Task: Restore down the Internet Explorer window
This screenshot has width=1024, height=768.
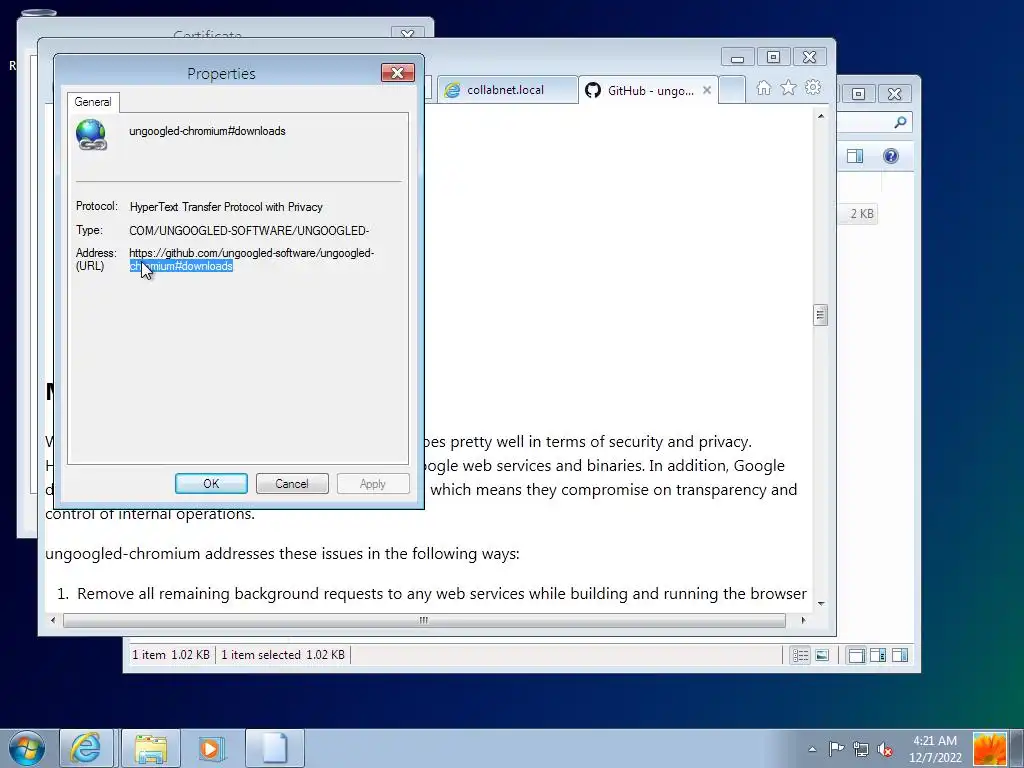Action: [773, 57]
